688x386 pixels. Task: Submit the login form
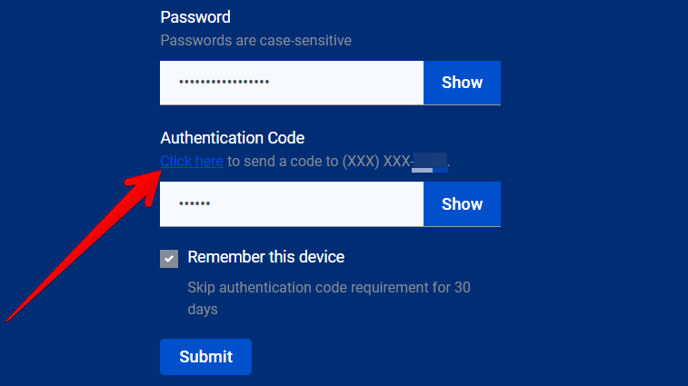[206, 357]
